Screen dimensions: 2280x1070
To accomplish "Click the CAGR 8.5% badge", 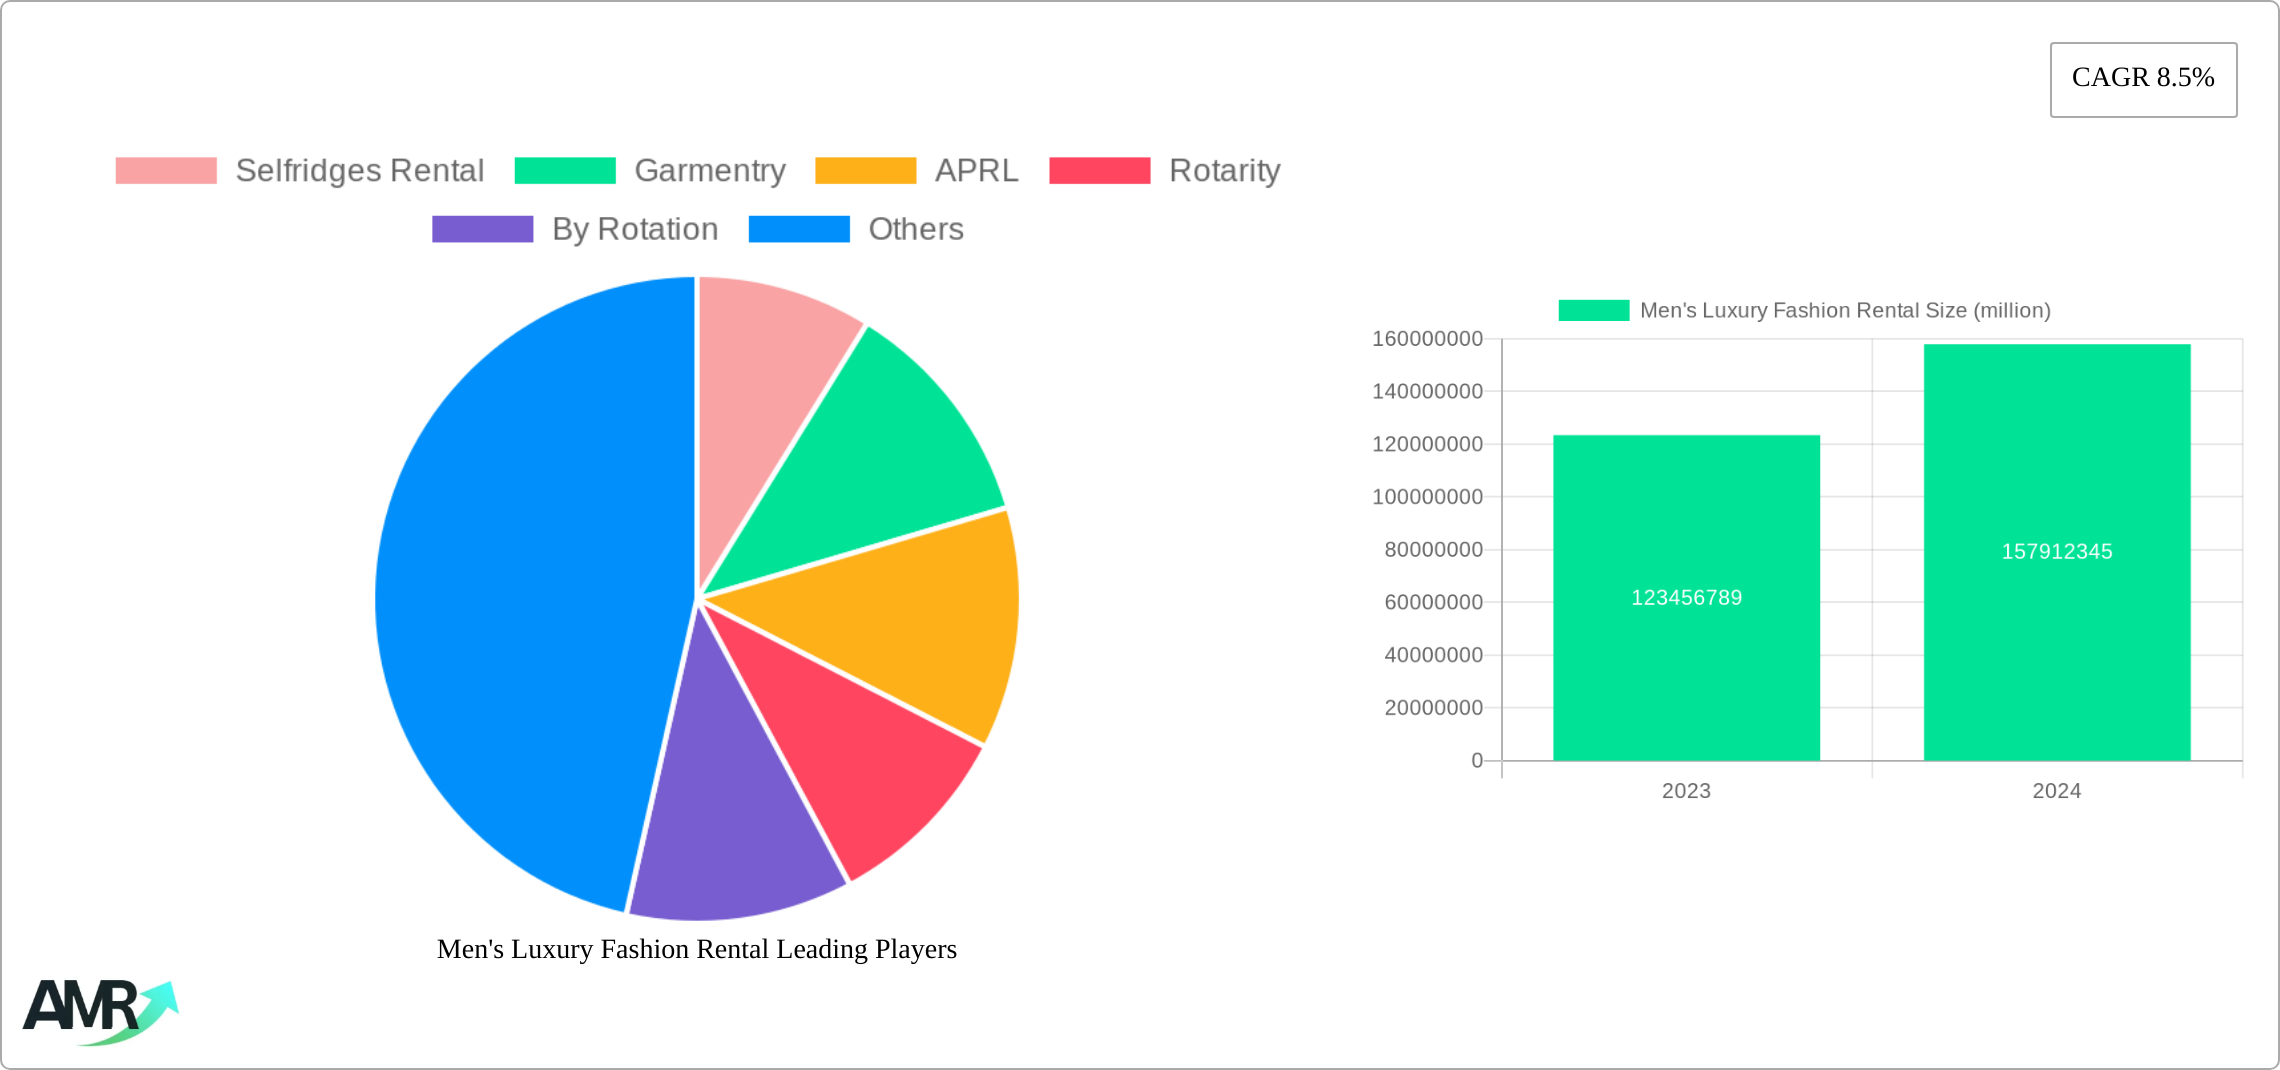I will tap(2142, 78).
